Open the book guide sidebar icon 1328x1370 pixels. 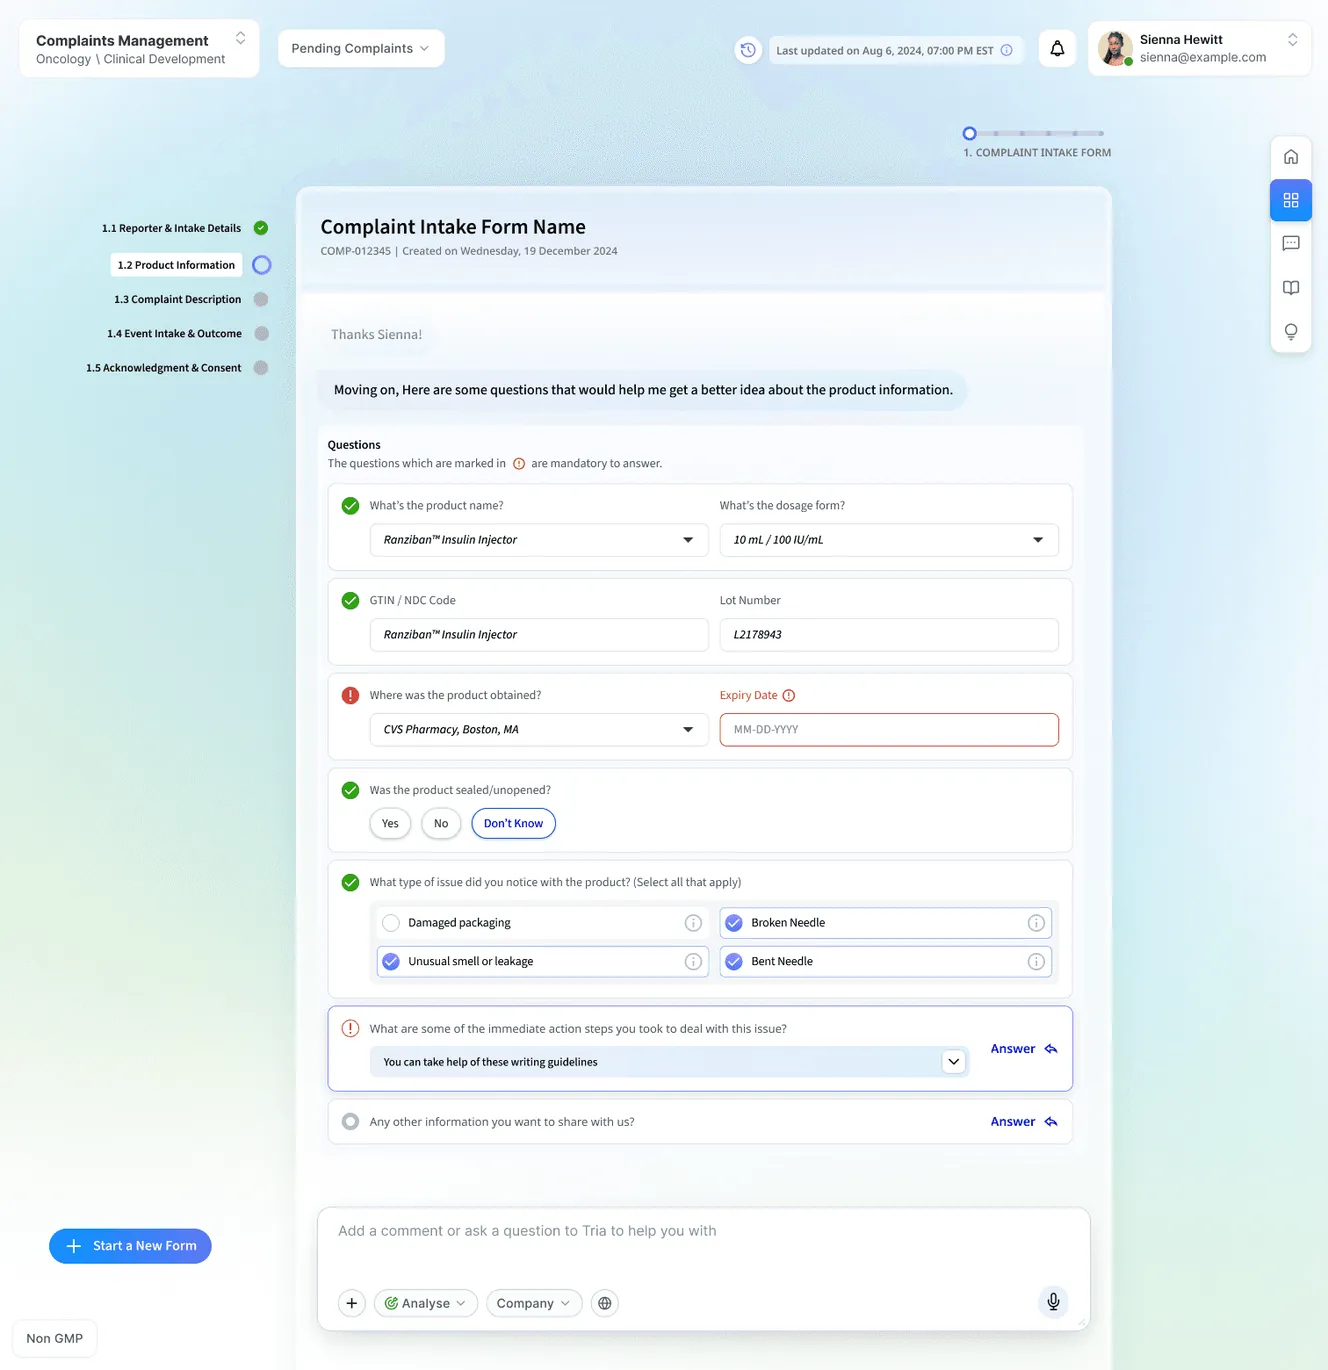(1291, 287)
